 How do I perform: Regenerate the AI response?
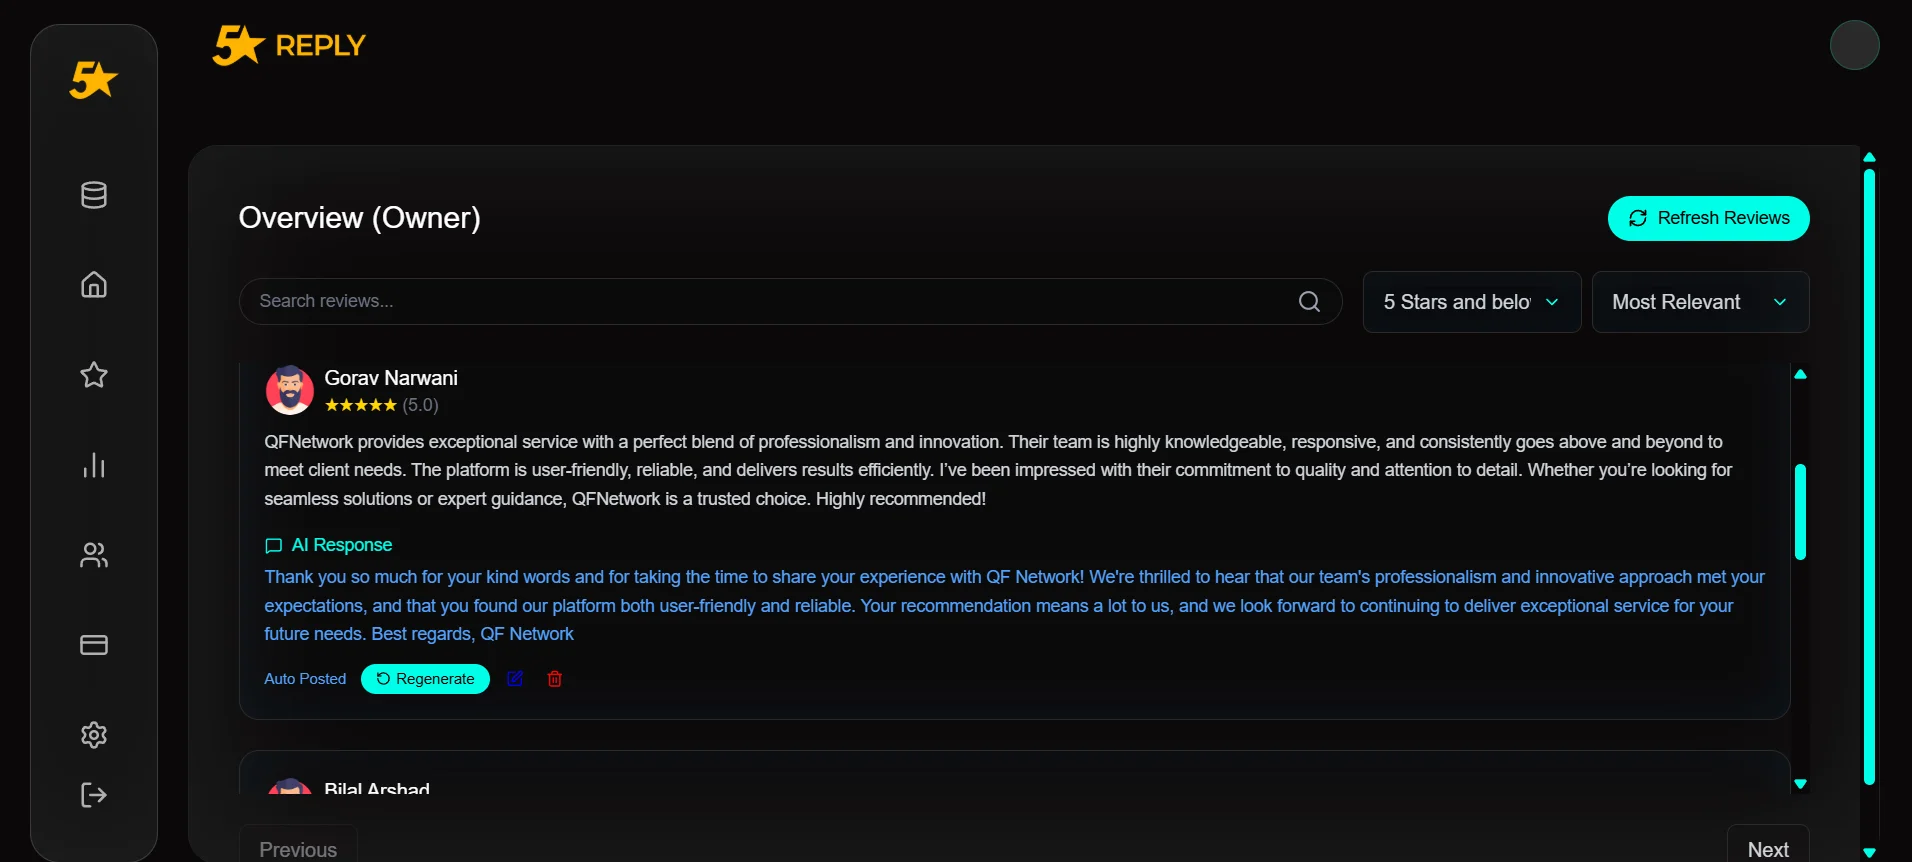[425, 679]
